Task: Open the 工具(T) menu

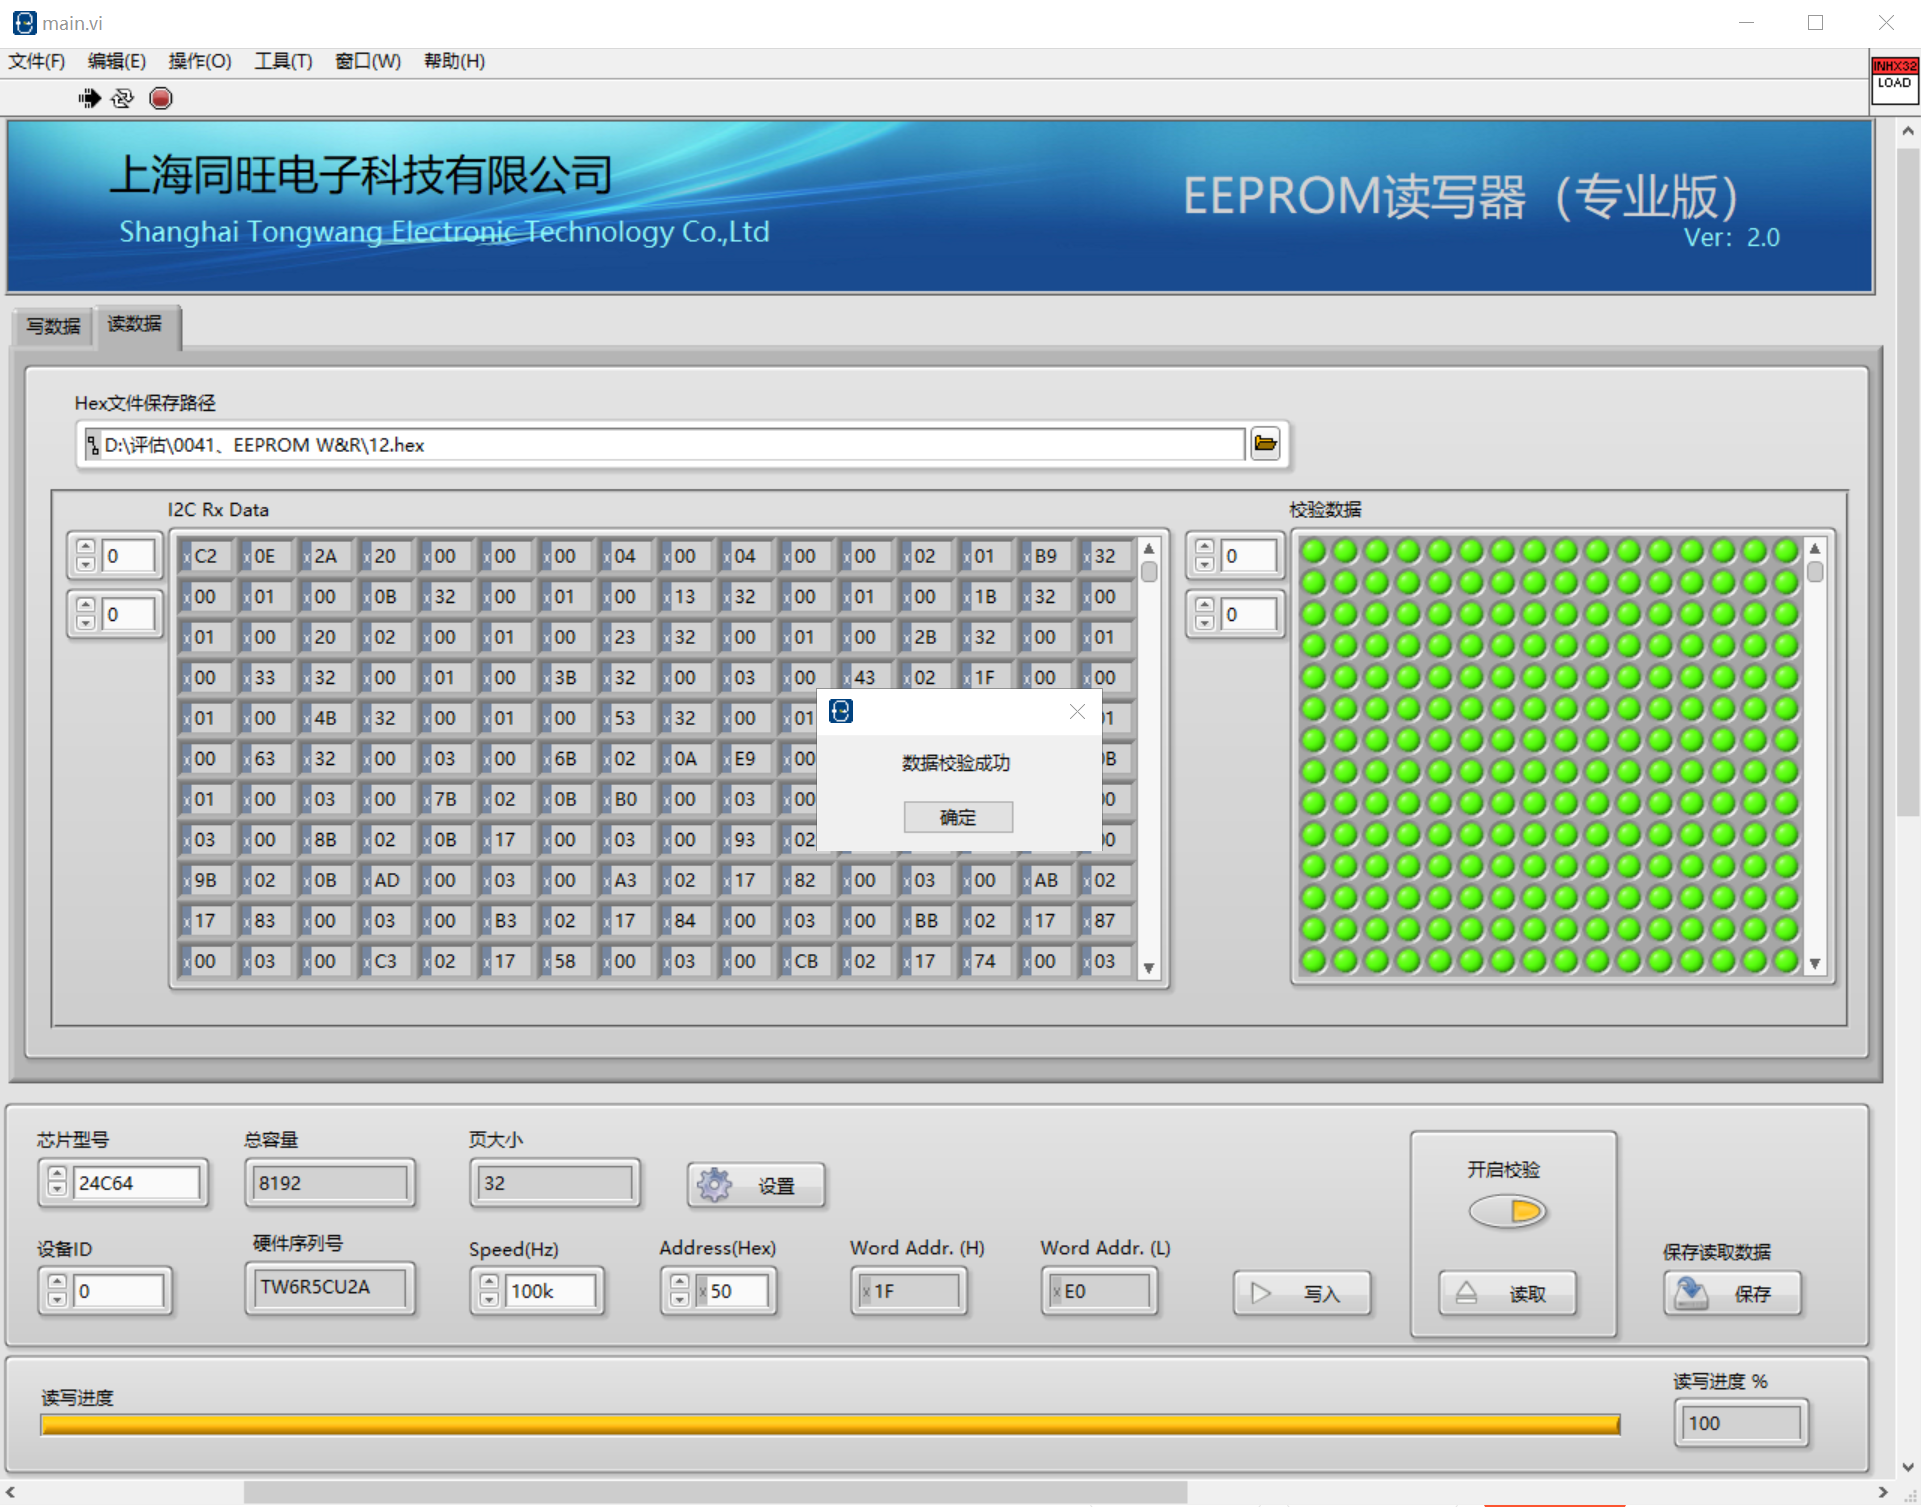Action: (283, 61)
